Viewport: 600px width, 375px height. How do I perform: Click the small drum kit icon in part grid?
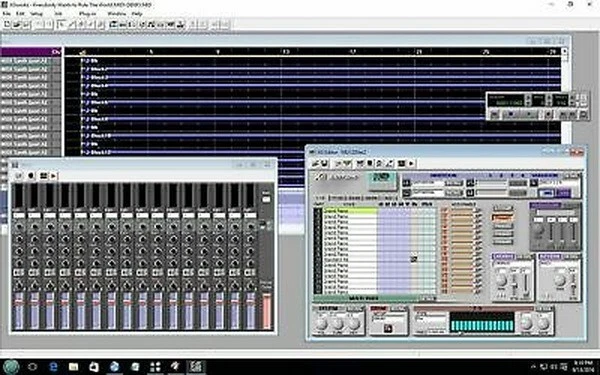[413, 259]
